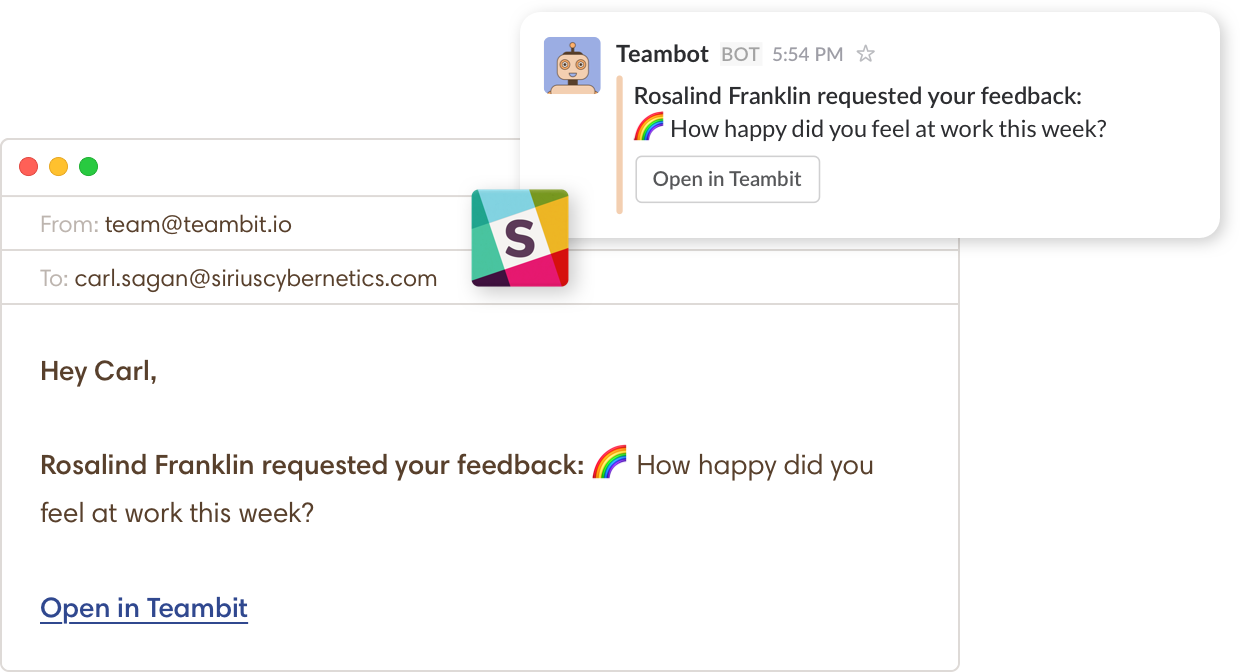
Task: Click the 5:54 PM message timestamp
Action: 807,54
